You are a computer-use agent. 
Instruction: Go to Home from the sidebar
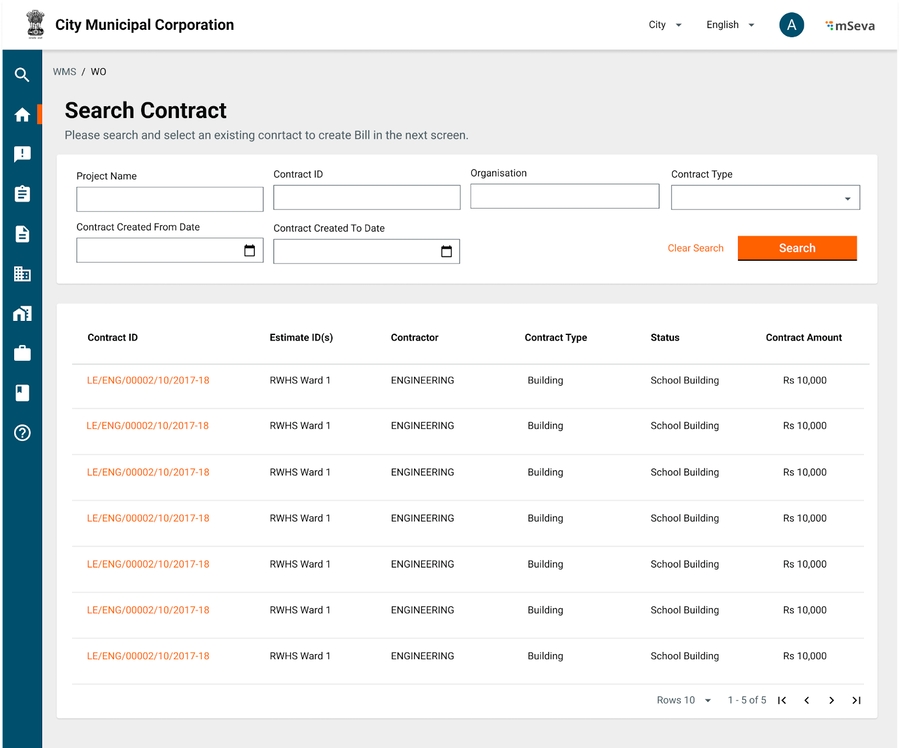click(x=22, y=115)
